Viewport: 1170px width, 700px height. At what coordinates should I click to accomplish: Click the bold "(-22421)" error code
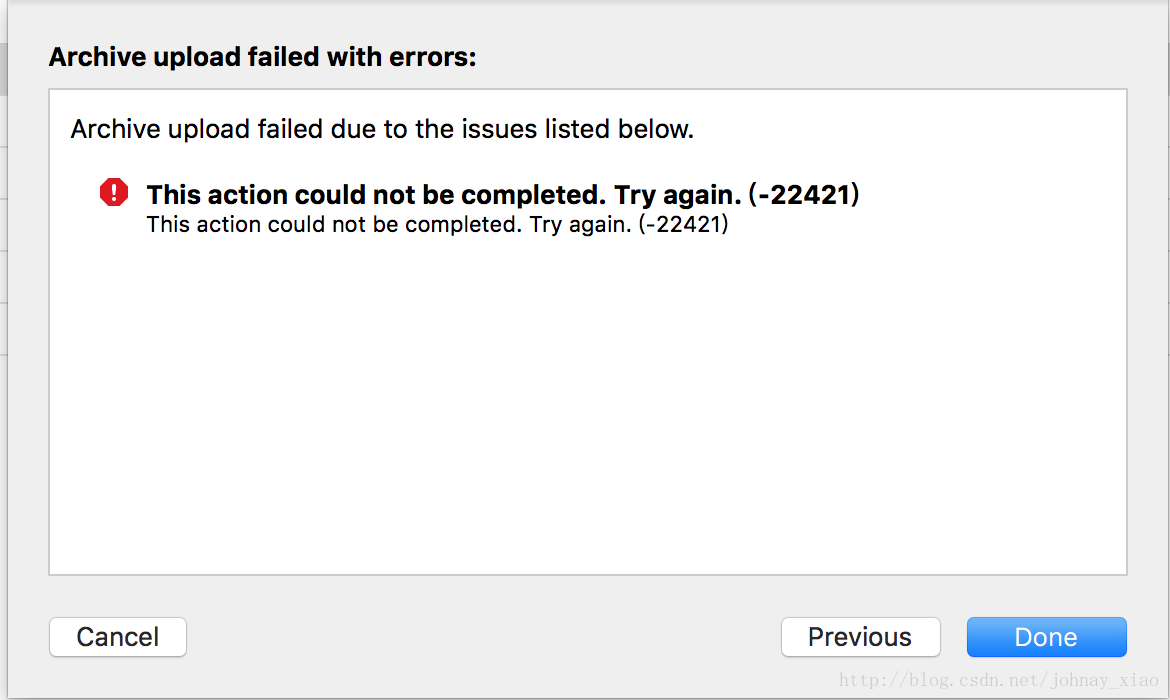(804, 195)
